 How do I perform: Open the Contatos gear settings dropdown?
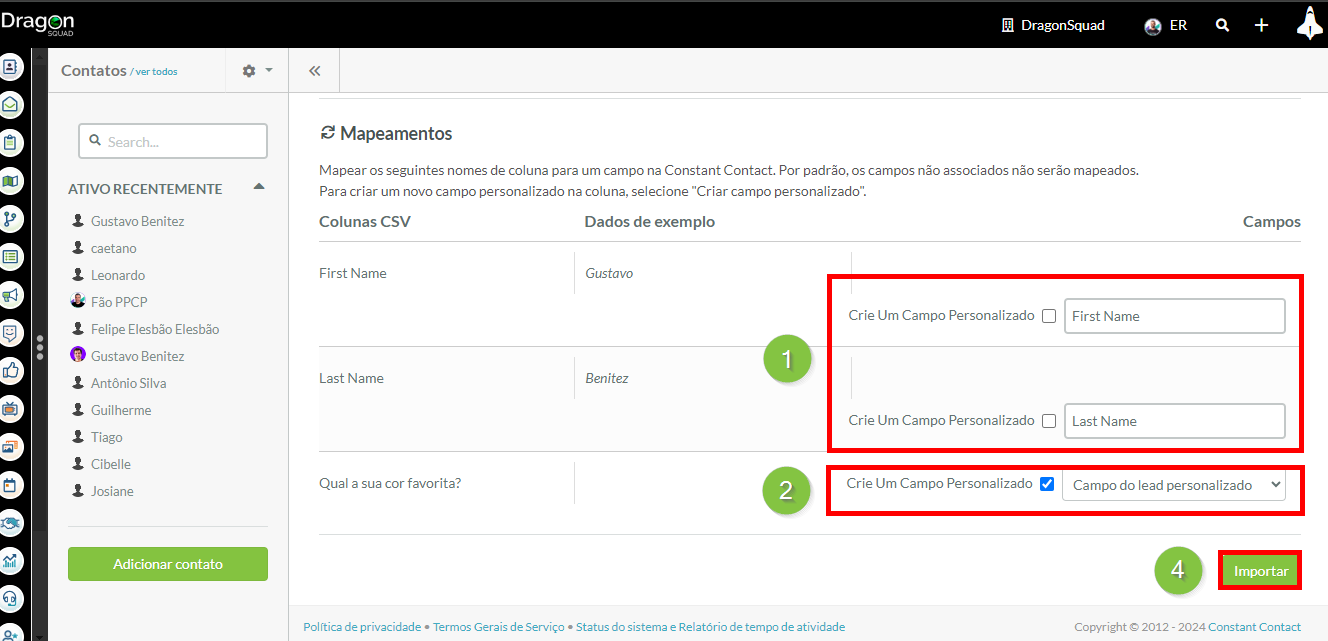tap(257, 71)
